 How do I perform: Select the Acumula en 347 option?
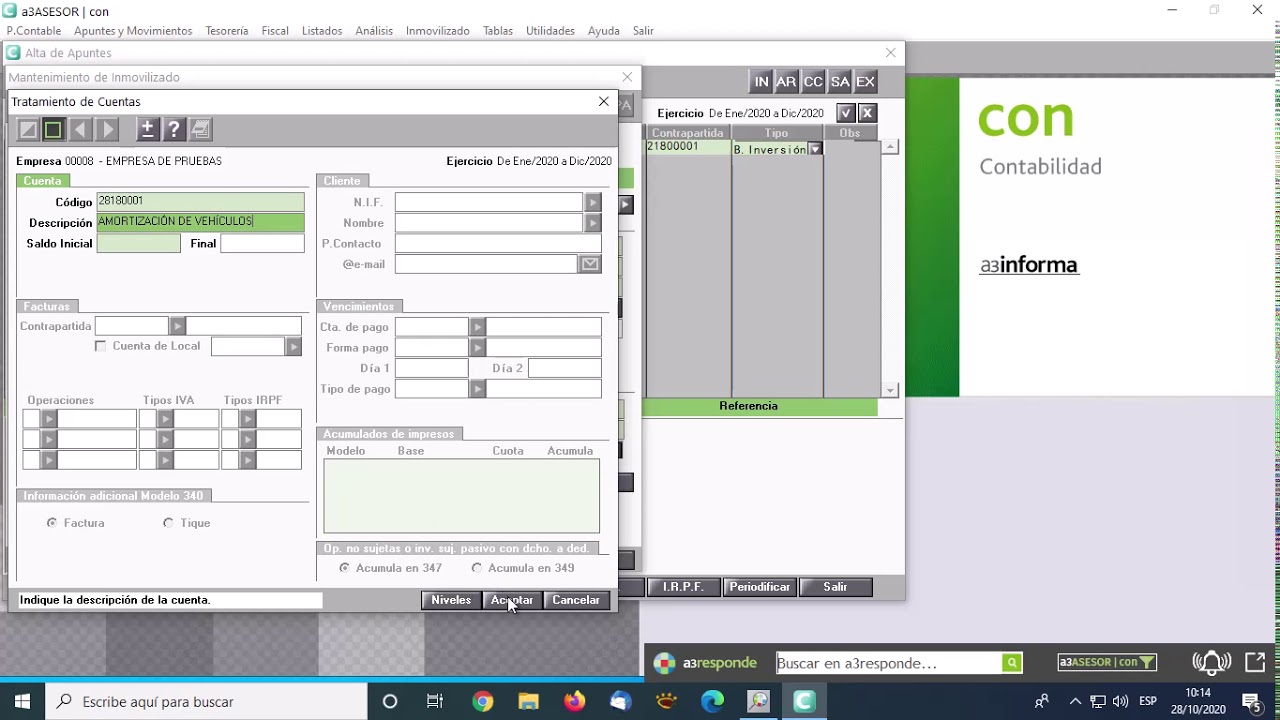(x=345, y=568)
